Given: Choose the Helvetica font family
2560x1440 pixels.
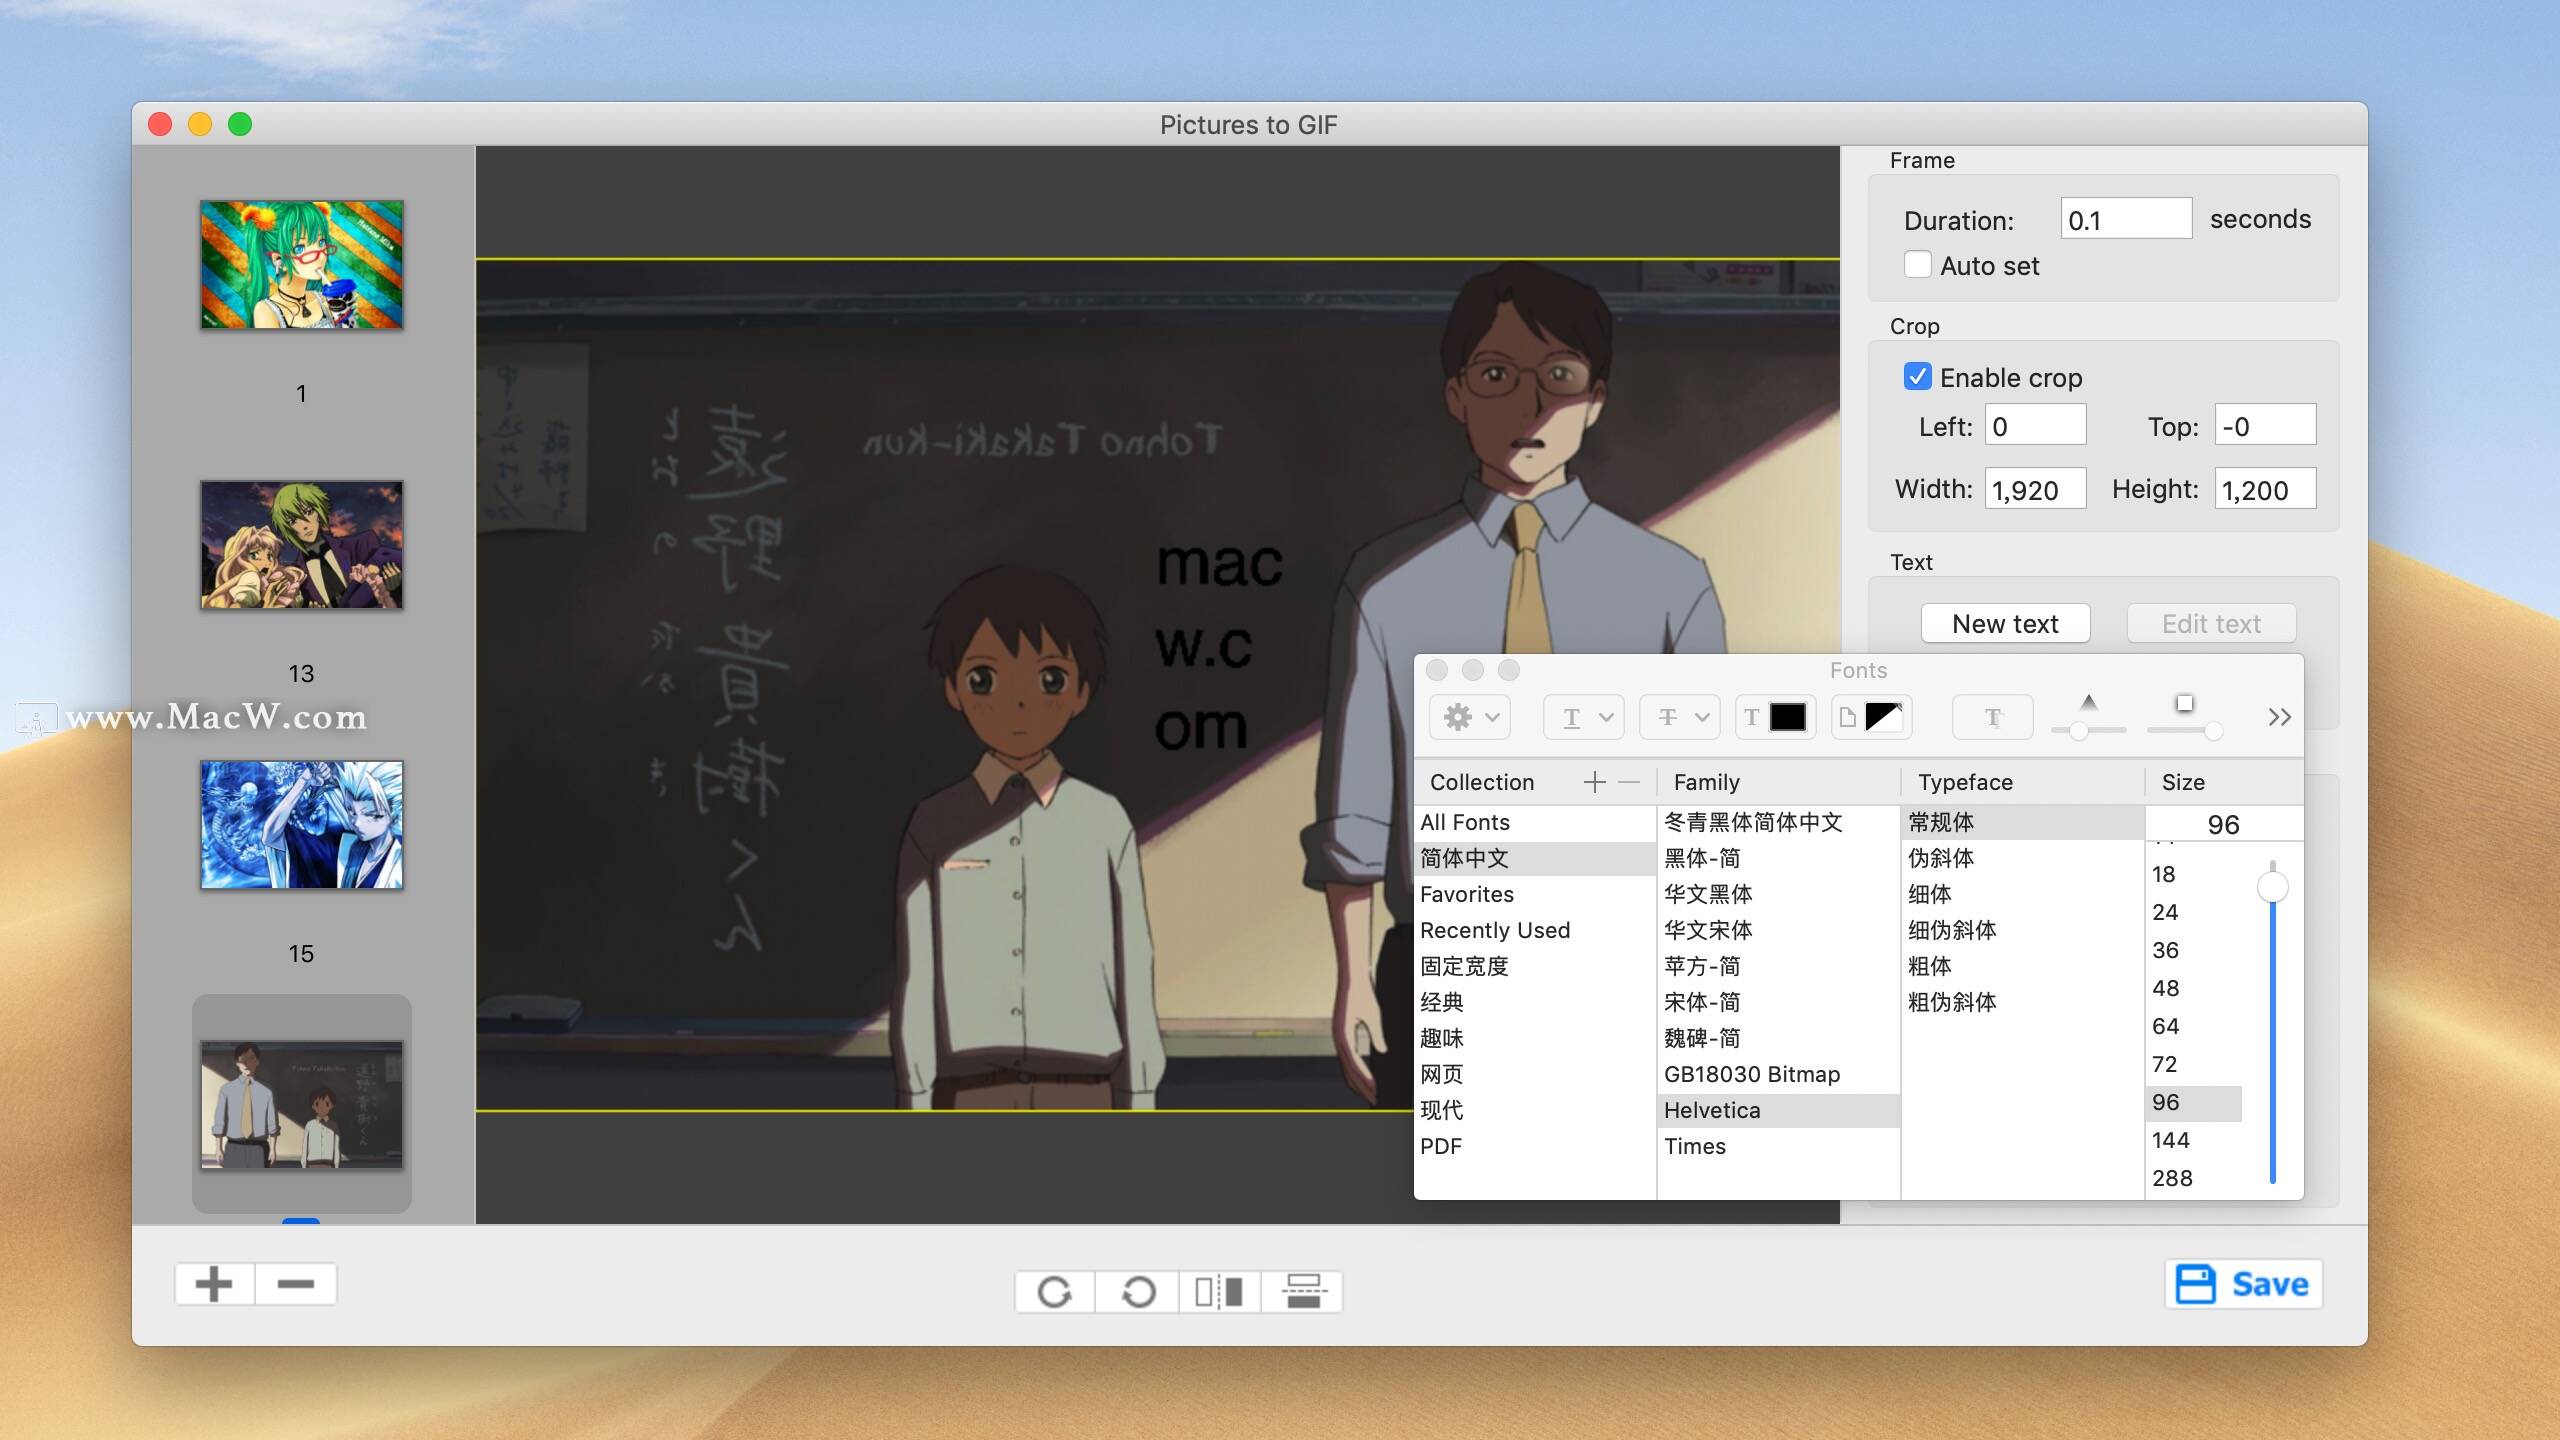Looking at the screenshot, I should 1778,1110.
